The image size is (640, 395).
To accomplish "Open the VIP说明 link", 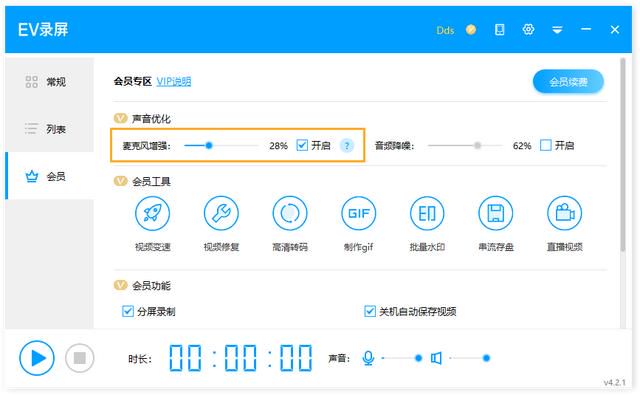I will click(173, 82).
